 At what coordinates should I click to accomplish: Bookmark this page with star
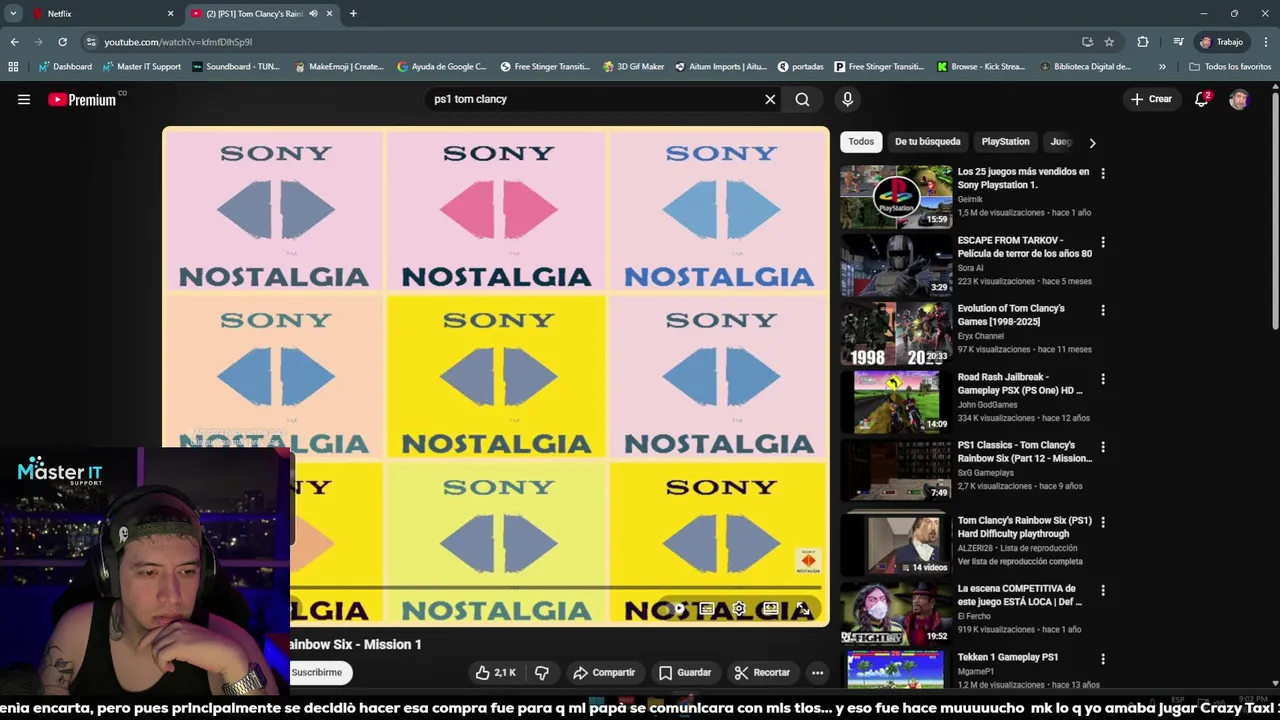tap(1109, 42)
